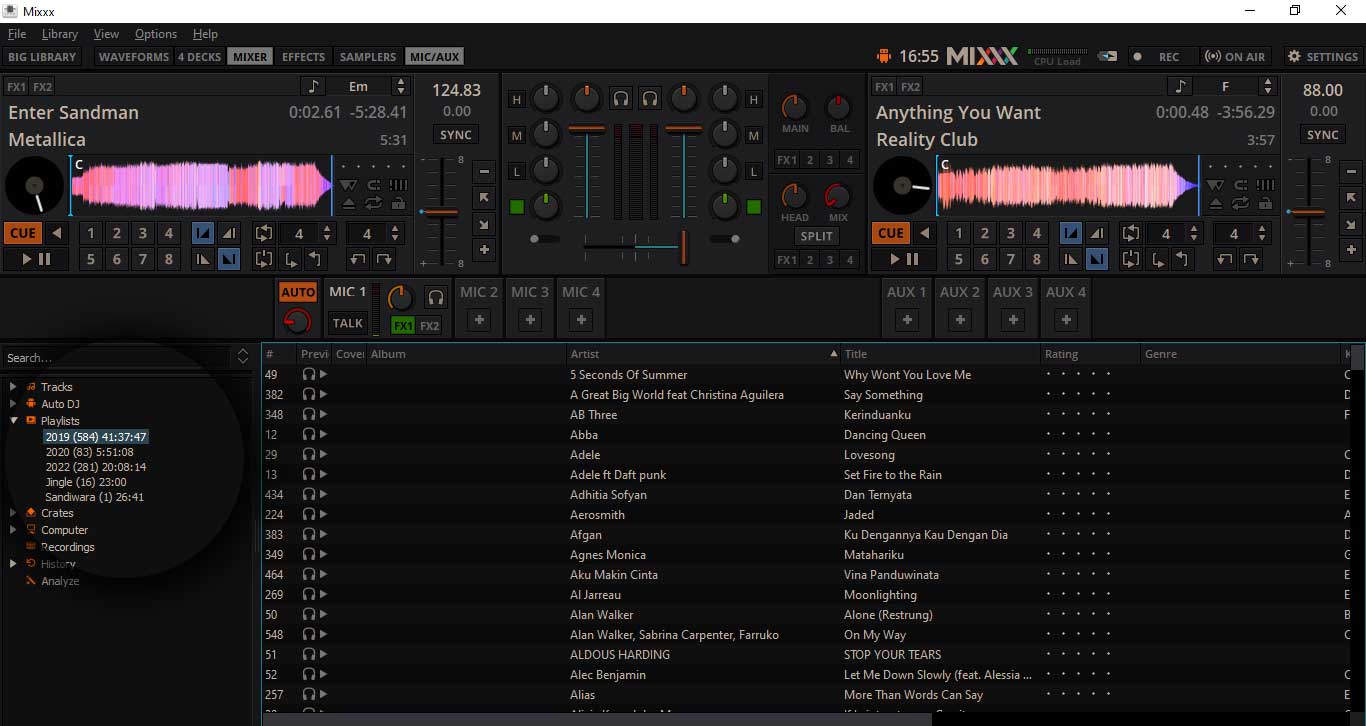Click the left deck play/pause button
This screenshot has width=1366, height=726.
(x=36, y=260)
